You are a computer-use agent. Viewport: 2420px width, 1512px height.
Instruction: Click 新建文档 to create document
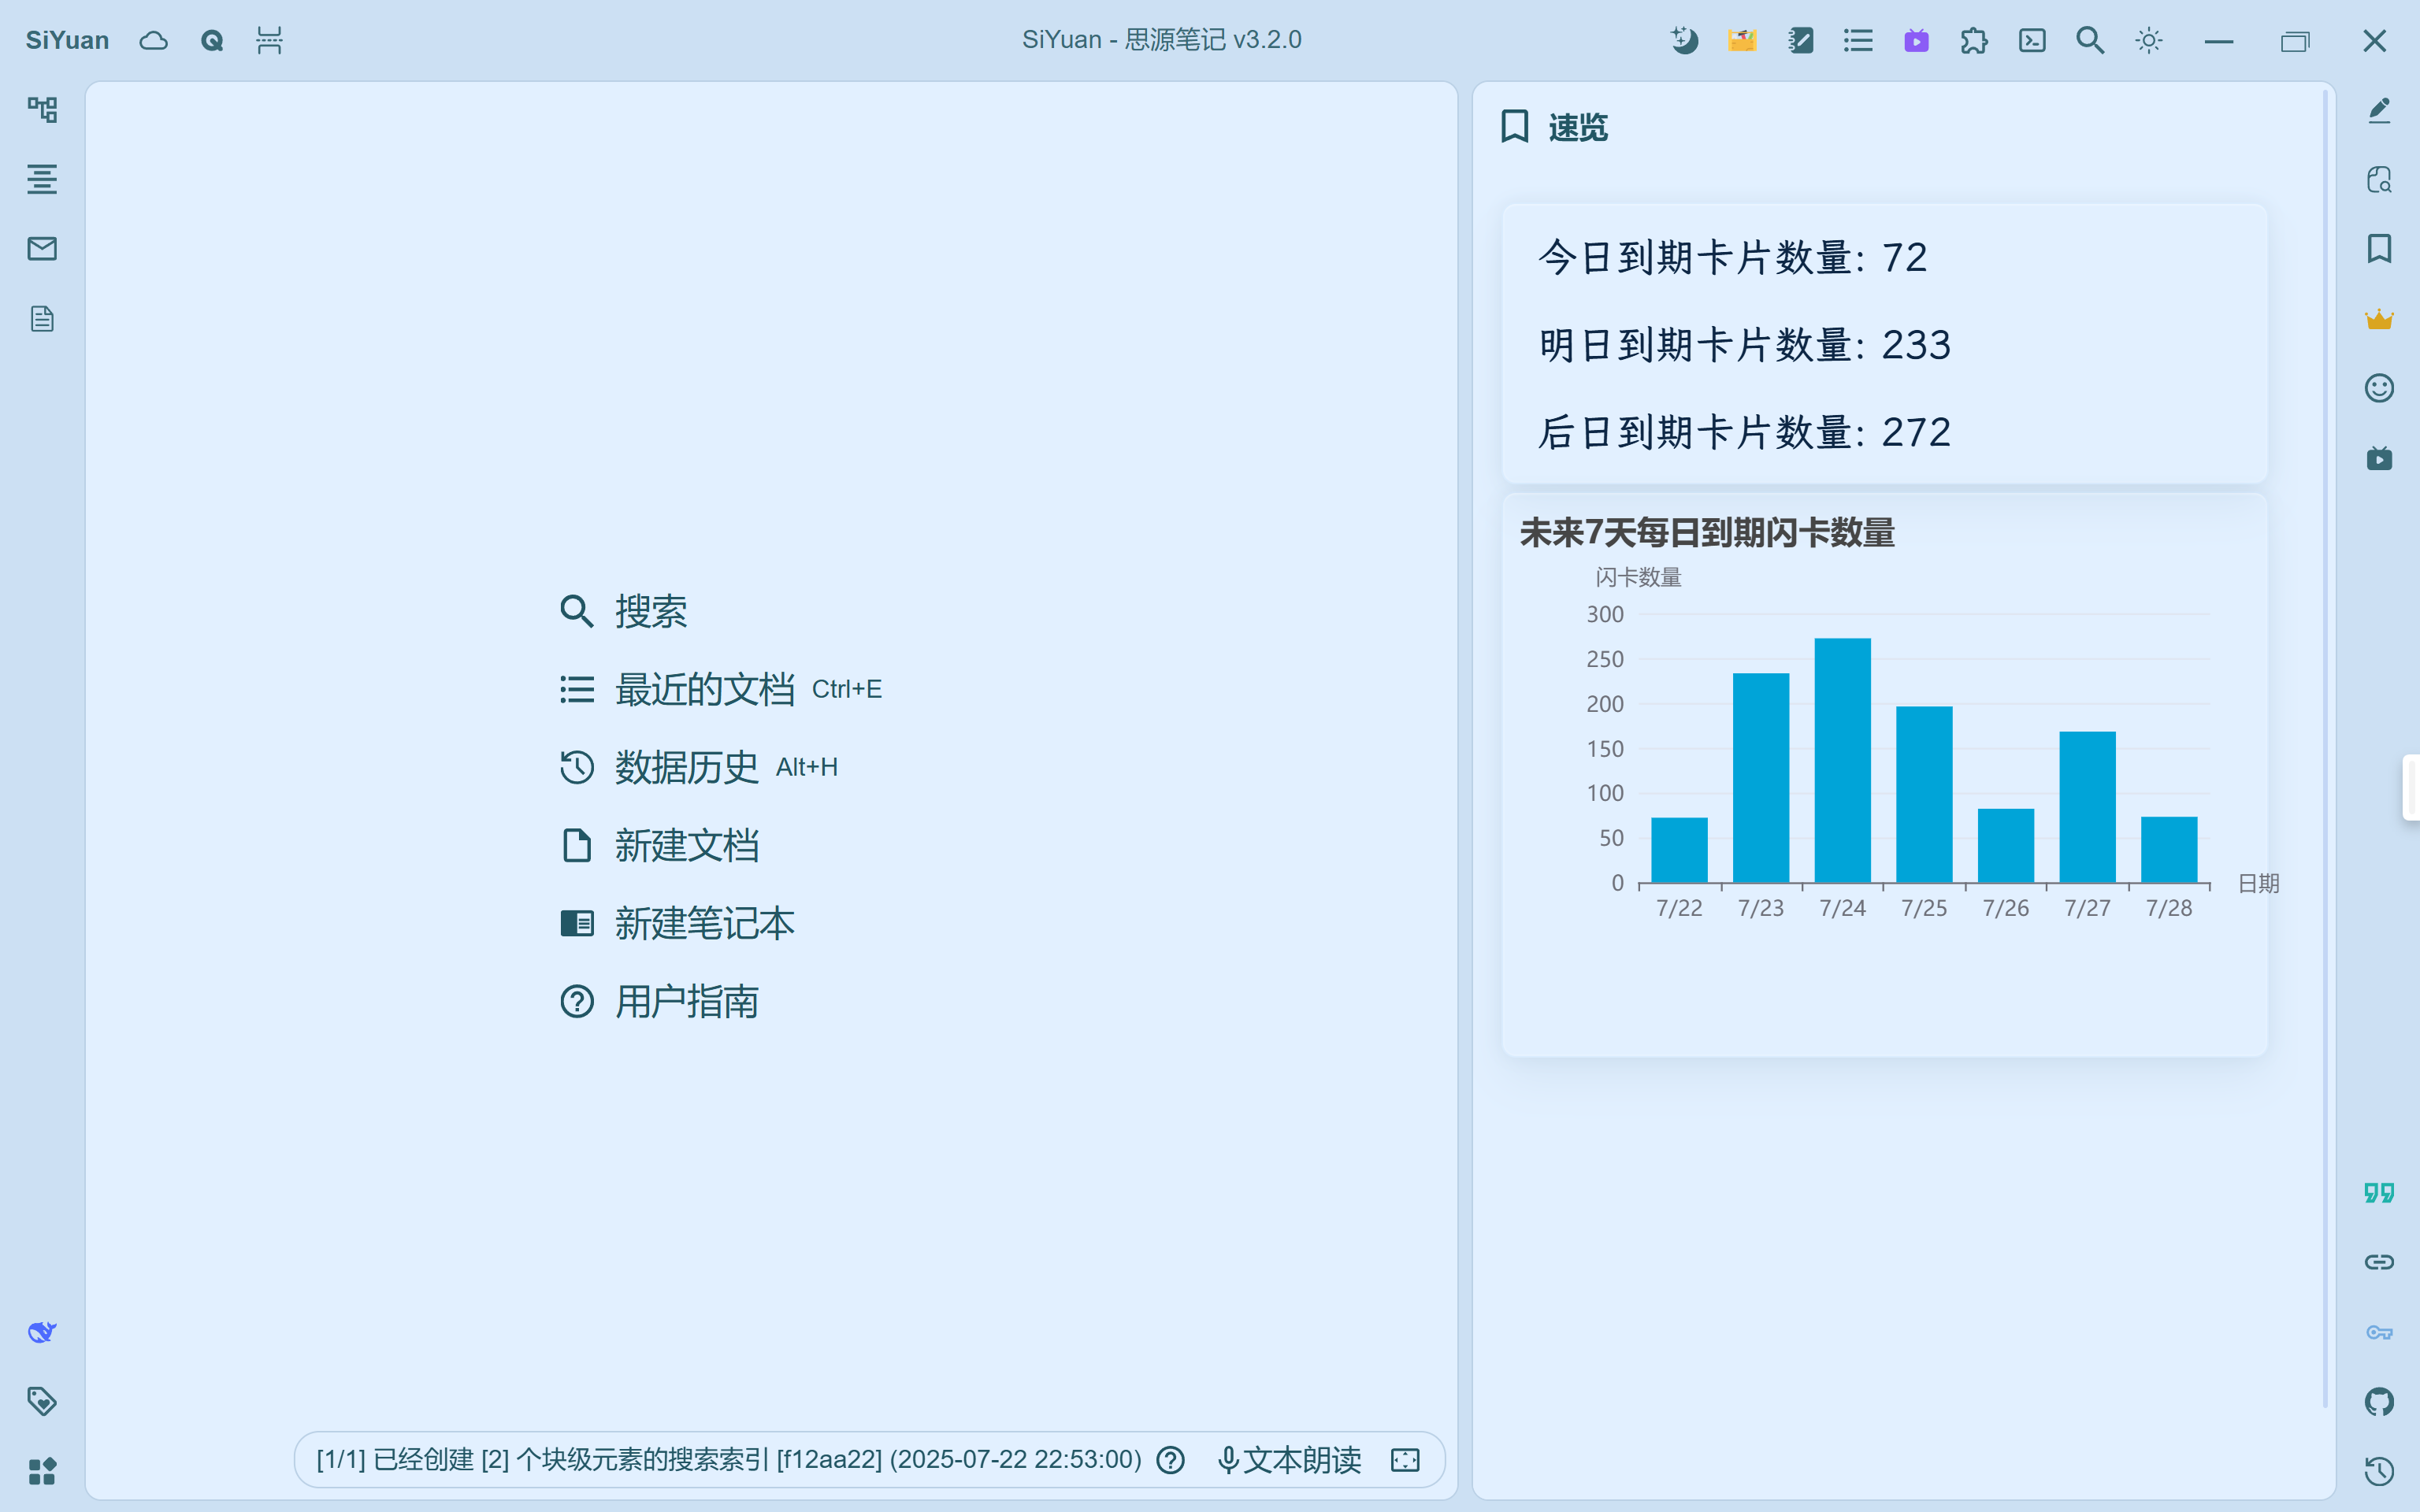click(686, 845)
